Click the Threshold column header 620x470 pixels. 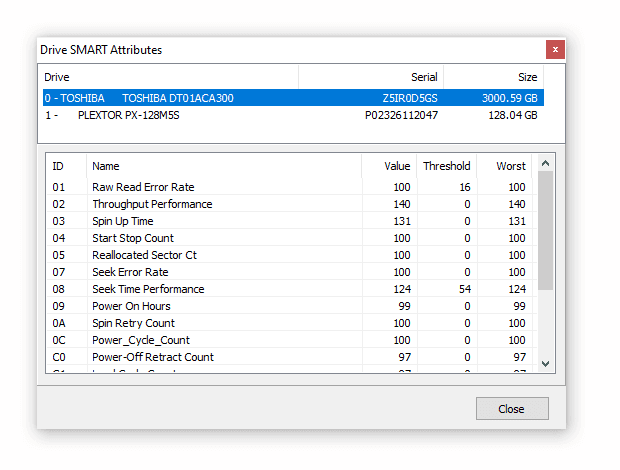447,166
